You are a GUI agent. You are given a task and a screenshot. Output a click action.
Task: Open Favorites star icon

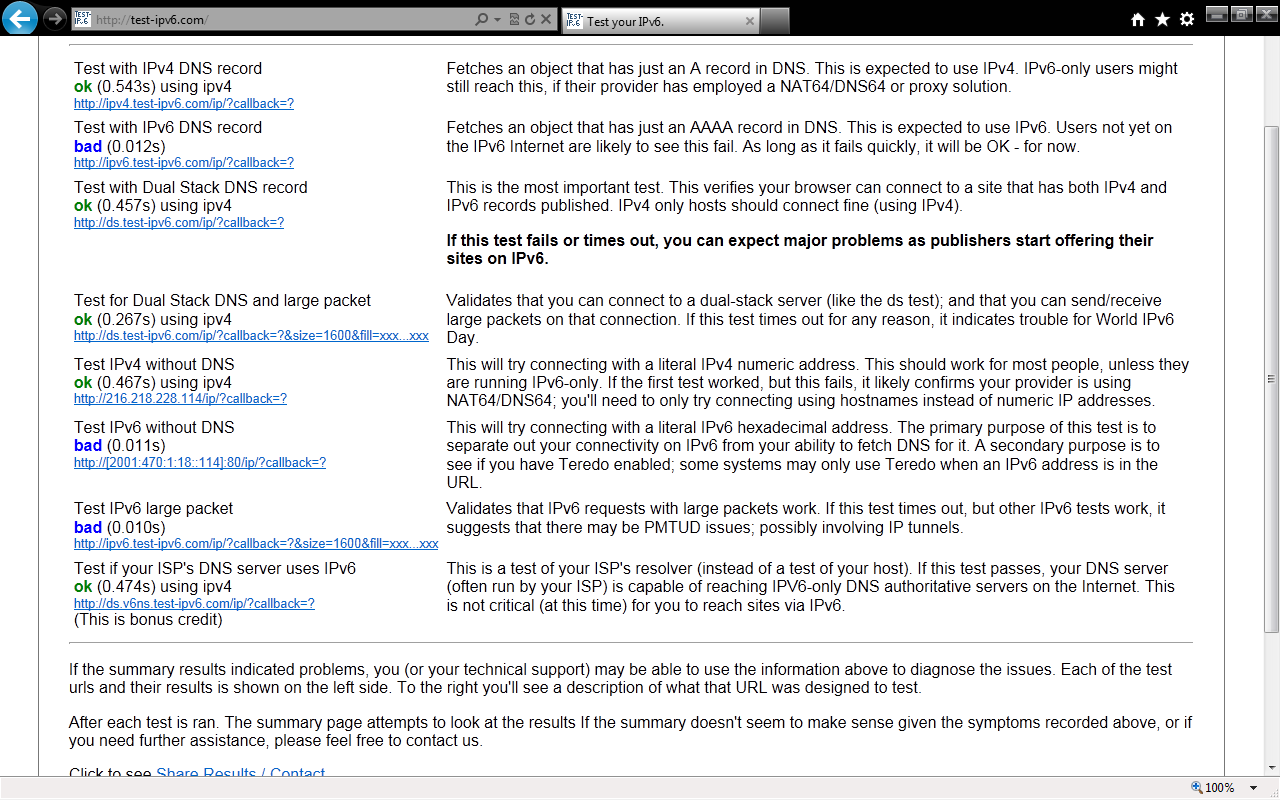coord(1162,20)
